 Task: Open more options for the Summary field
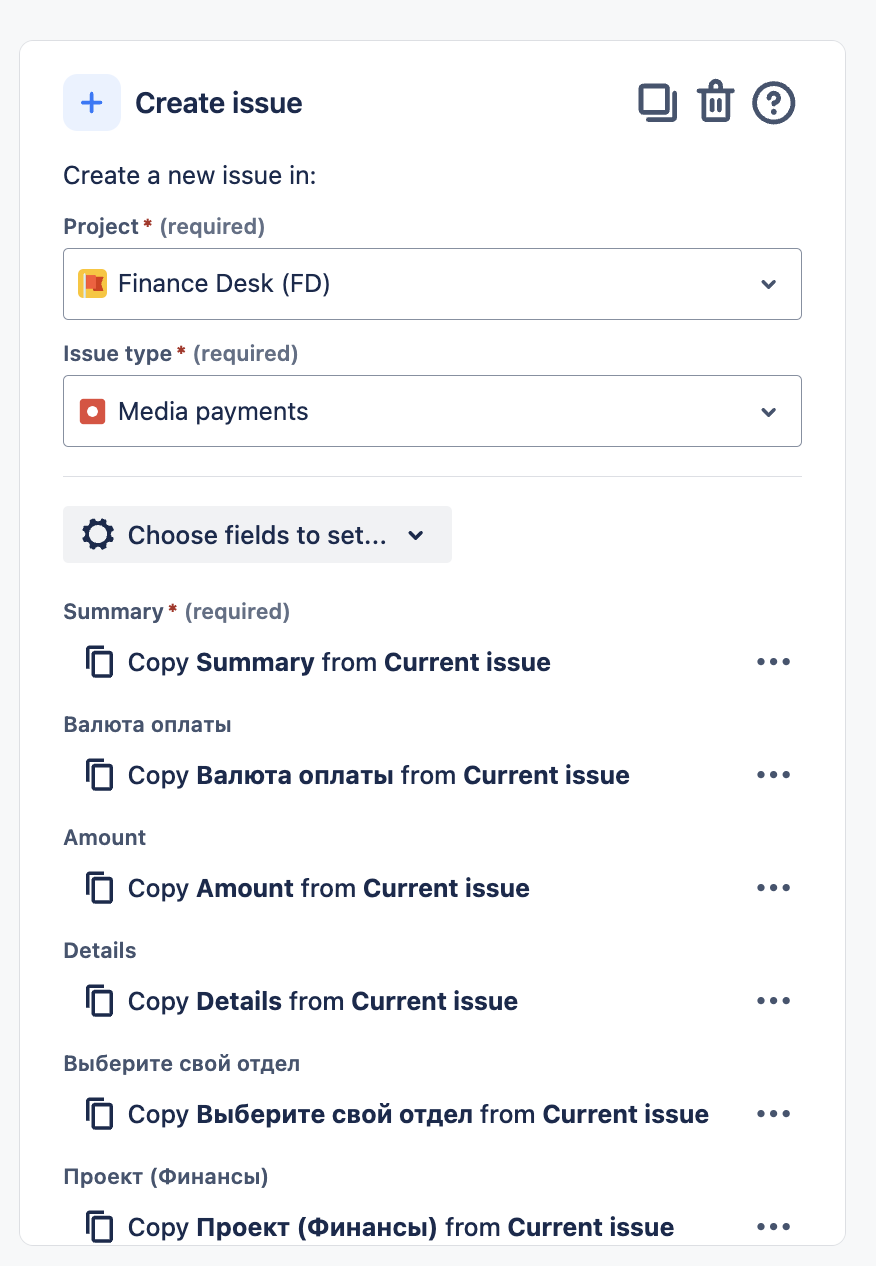tap(773, 662)
